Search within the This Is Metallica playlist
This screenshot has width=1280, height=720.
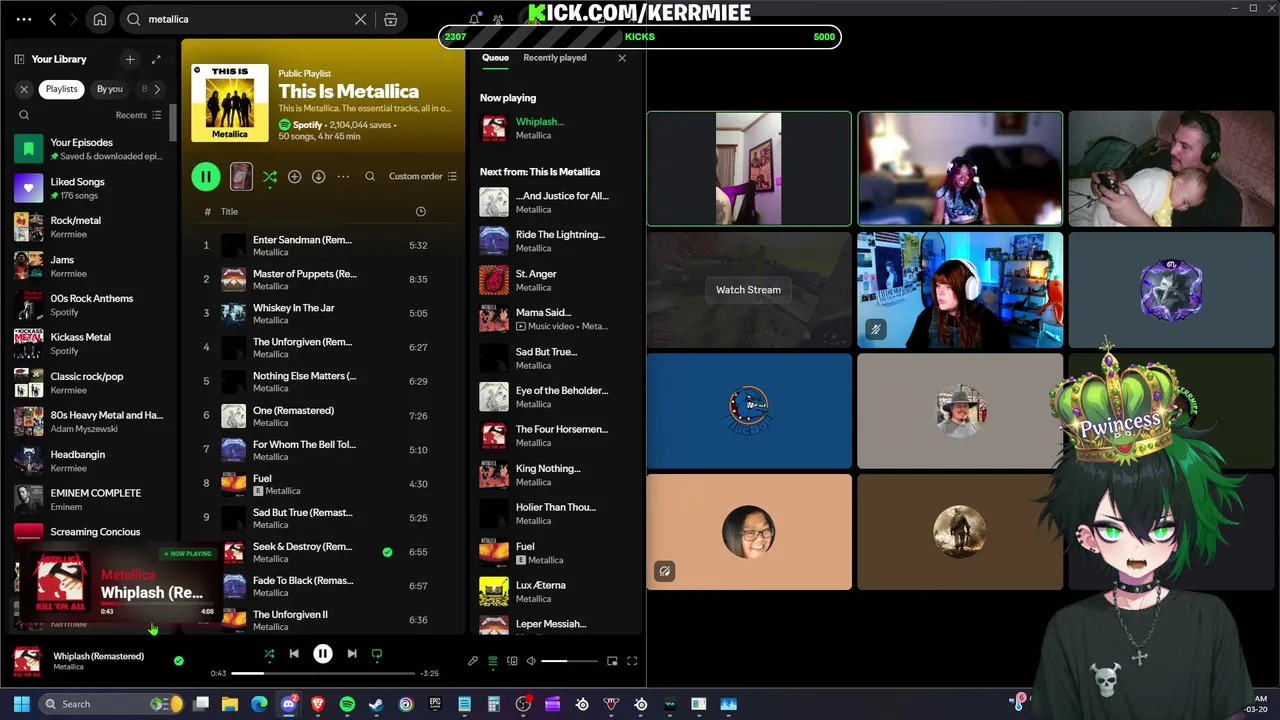[370, 177]
